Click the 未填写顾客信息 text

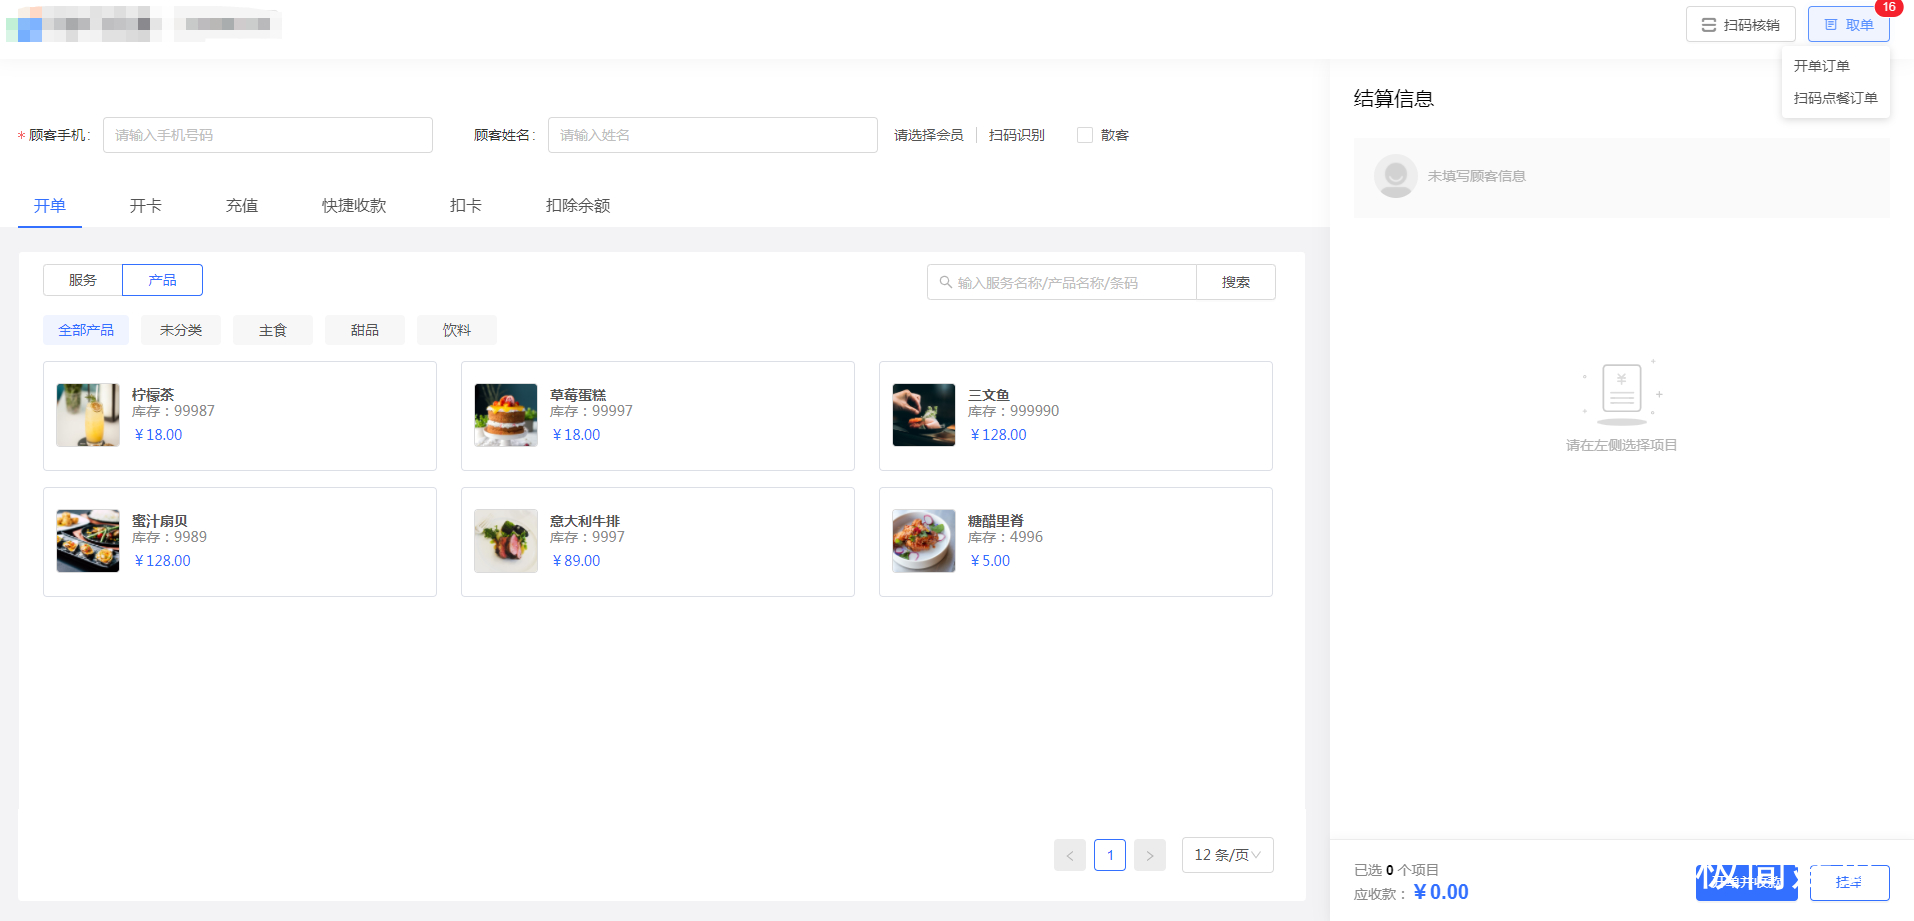1477,176
